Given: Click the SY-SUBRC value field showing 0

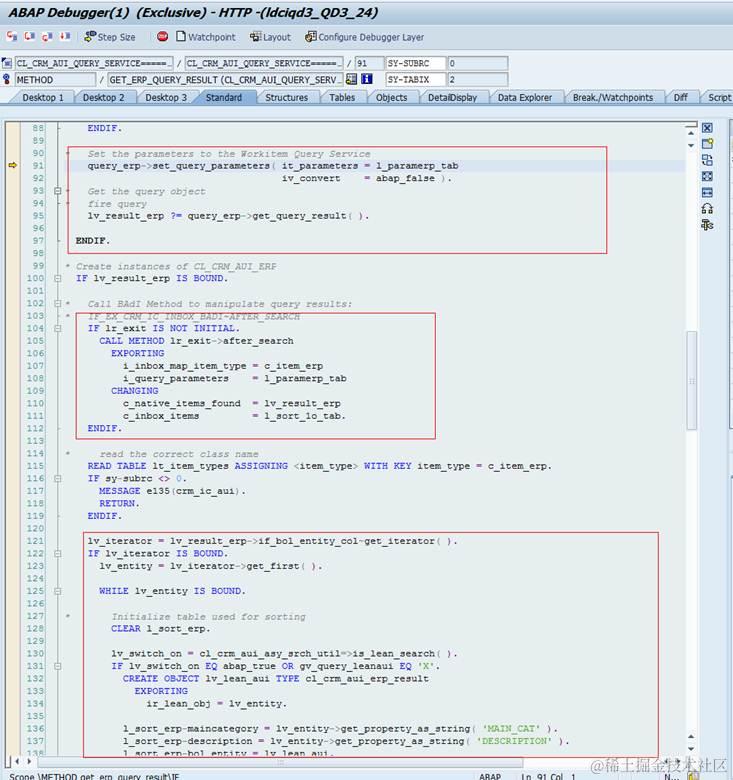Looking at the screenshot, I should [x=478, y=63].
